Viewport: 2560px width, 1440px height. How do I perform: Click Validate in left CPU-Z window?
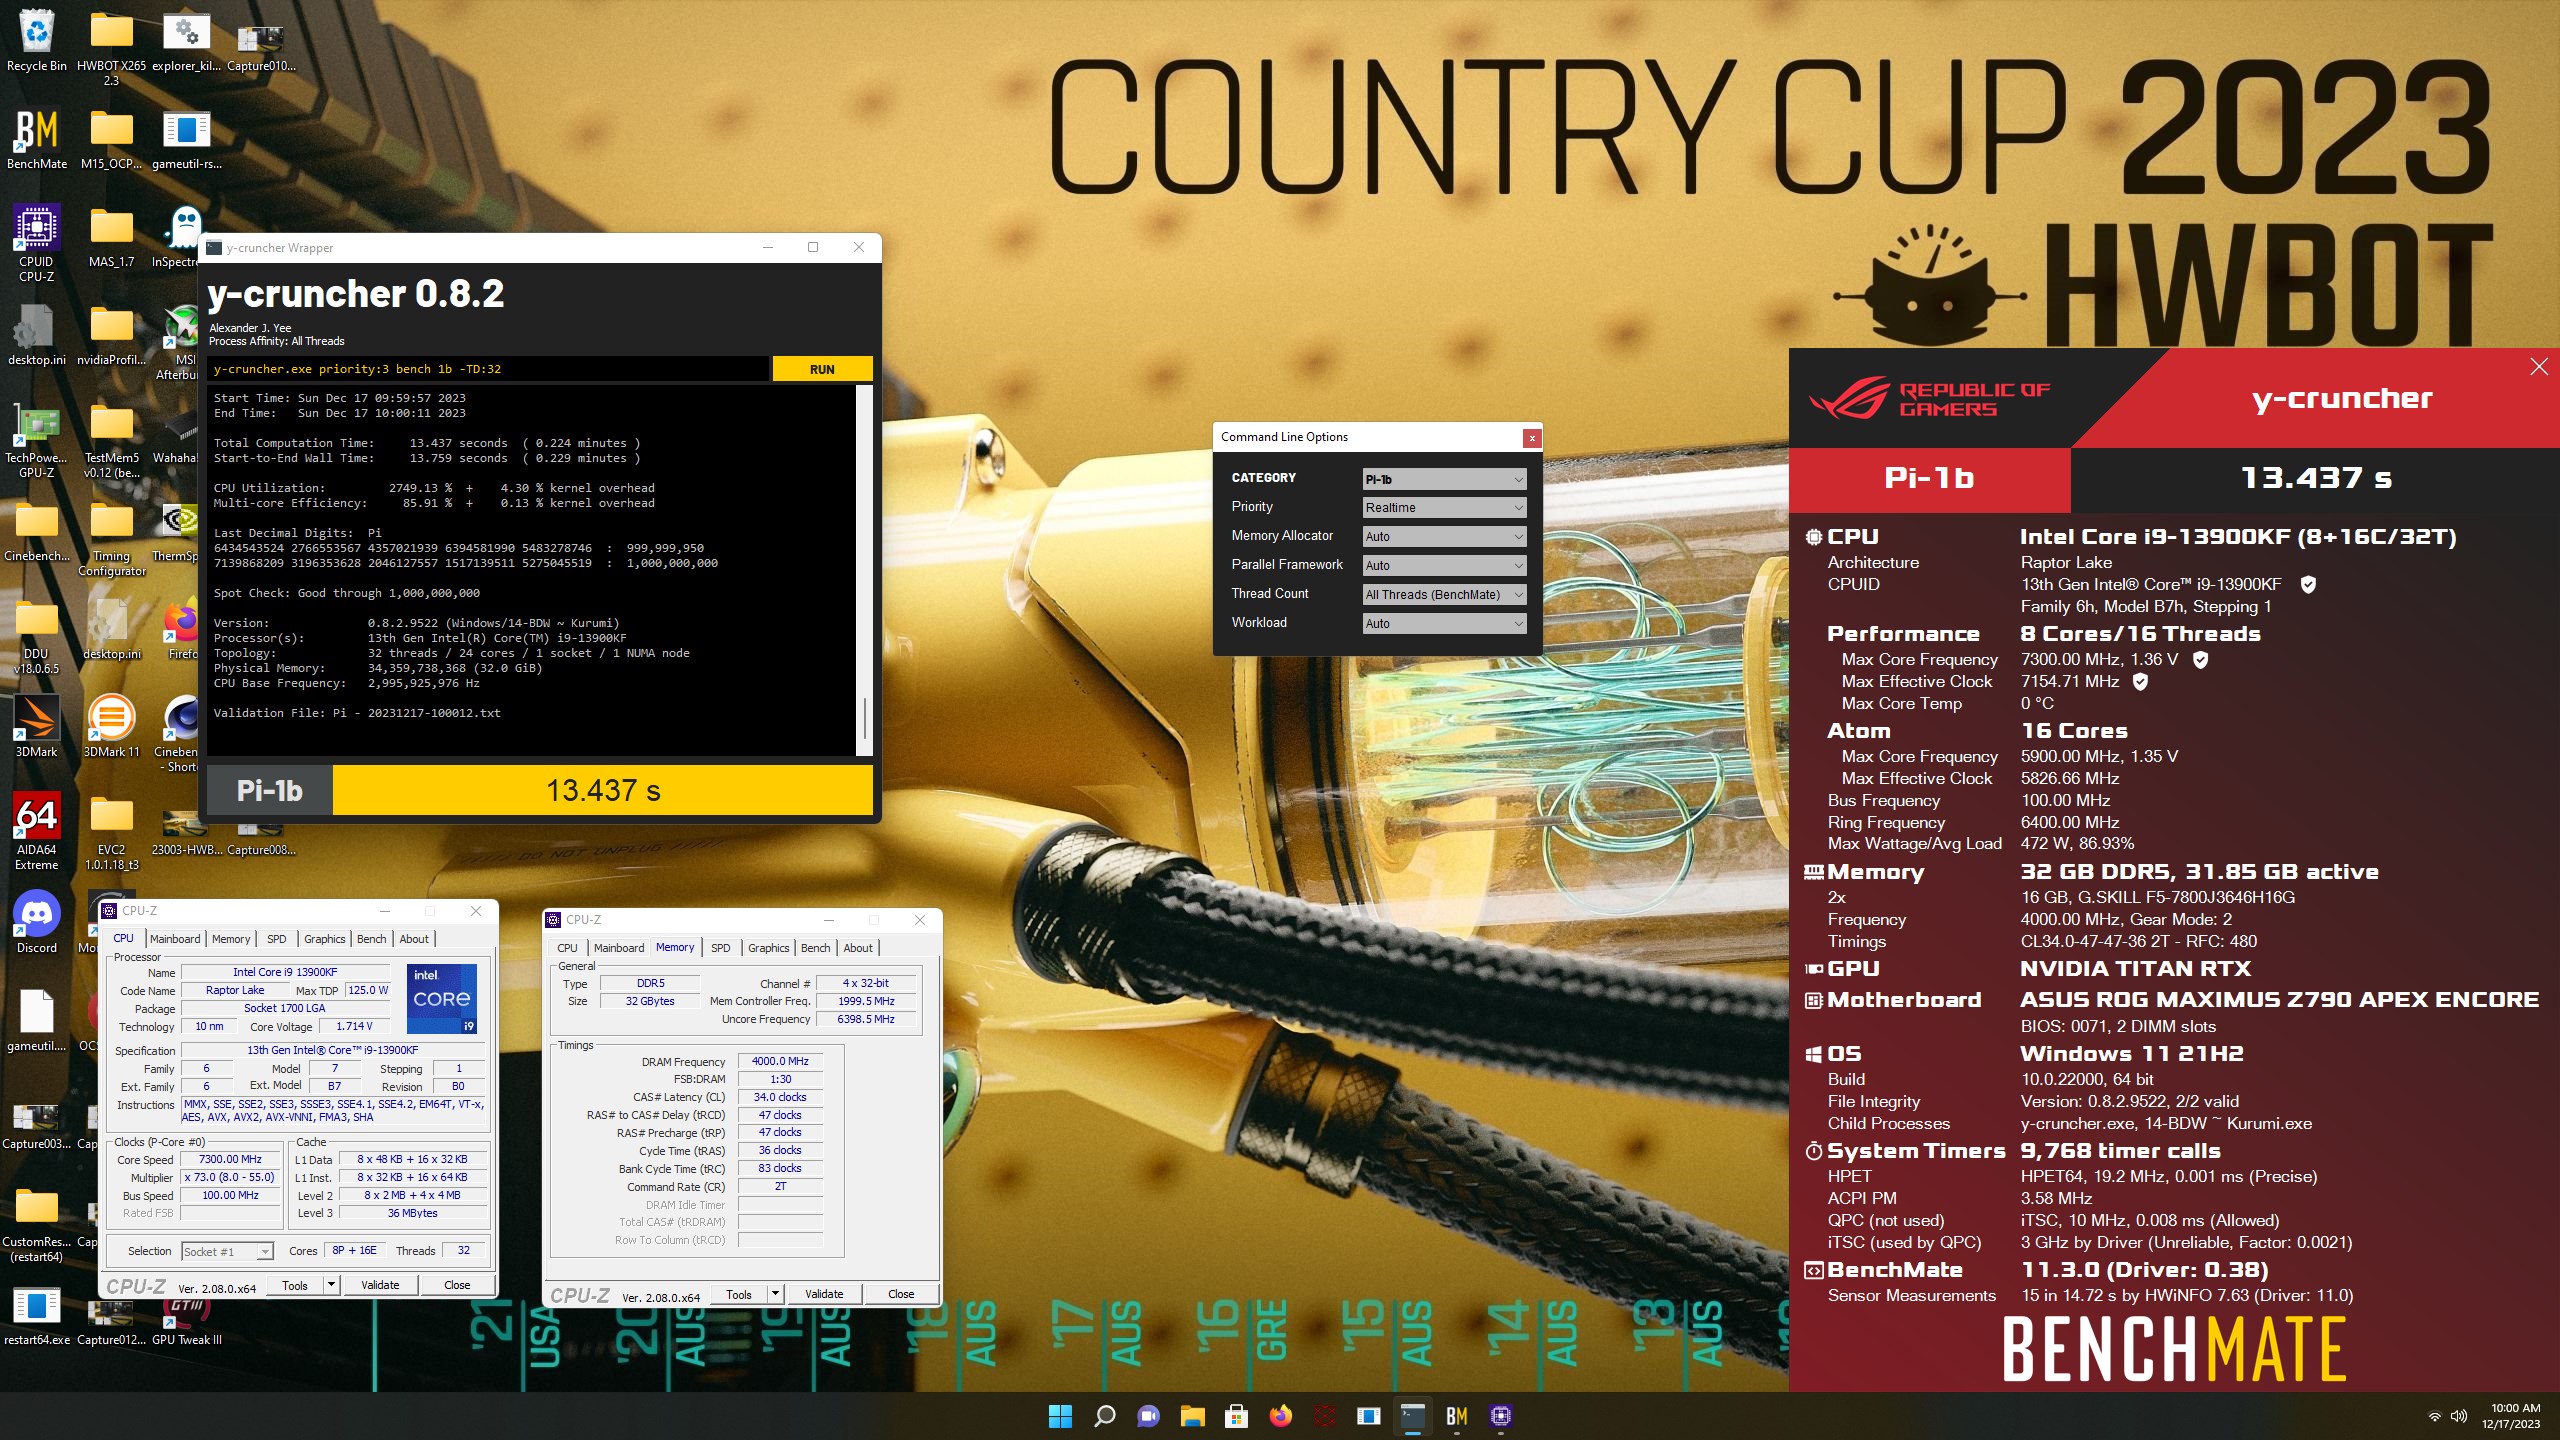coord(380,1285)
